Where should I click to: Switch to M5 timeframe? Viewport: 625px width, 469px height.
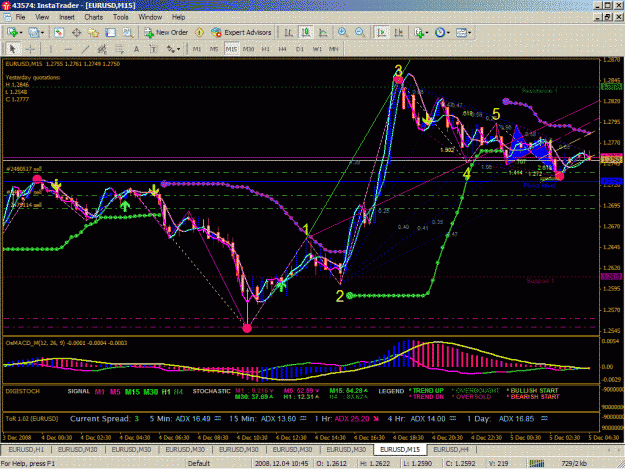(214, 49)
